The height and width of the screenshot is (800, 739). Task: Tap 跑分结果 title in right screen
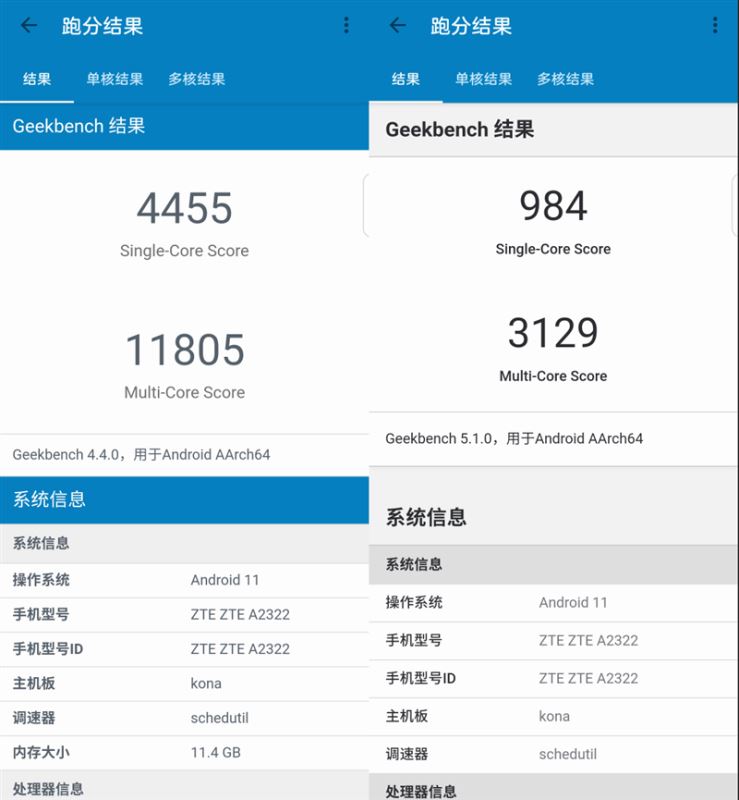tap(471, 26)
